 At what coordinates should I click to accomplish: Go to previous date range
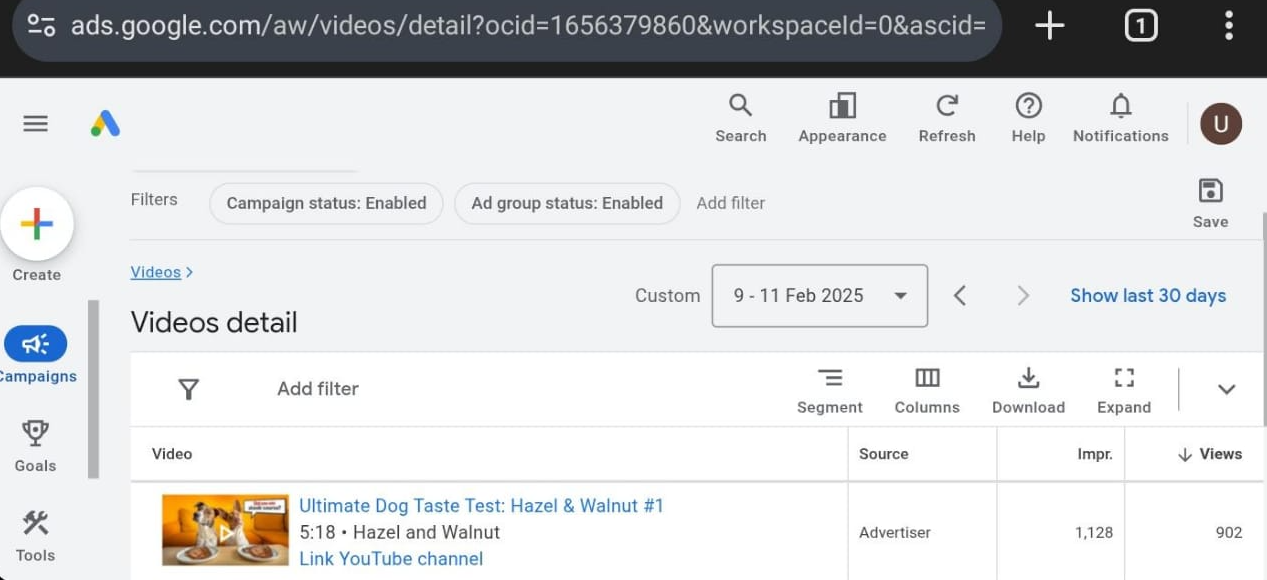pos(959,296)
